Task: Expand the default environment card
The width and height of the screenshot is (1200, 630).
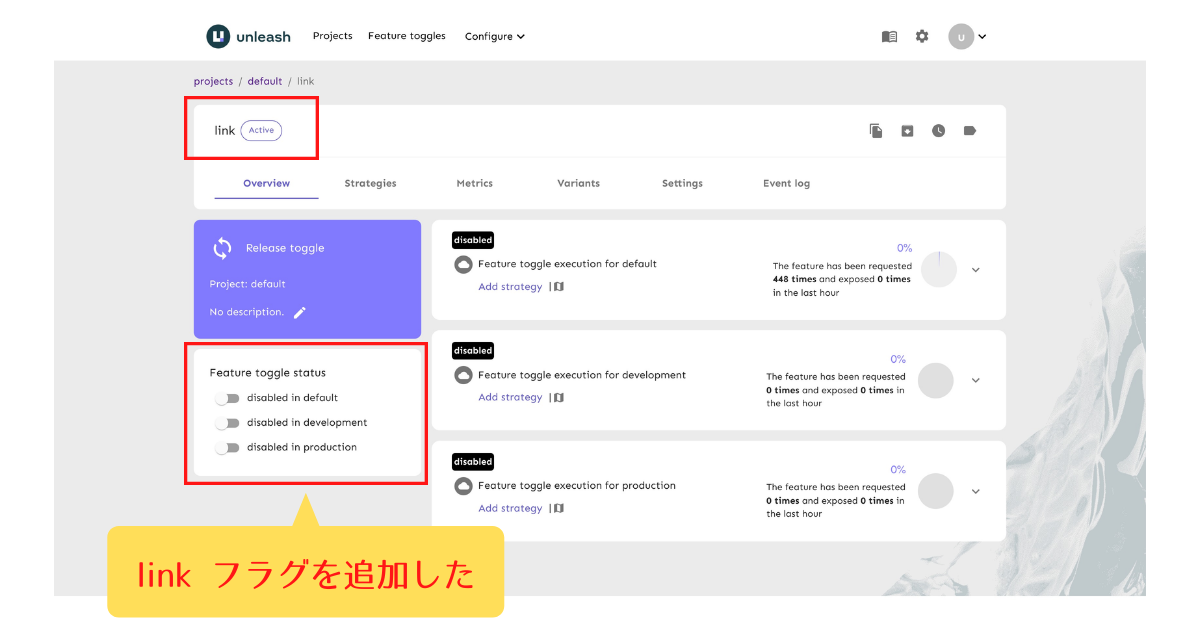Action: click(976, 270)
